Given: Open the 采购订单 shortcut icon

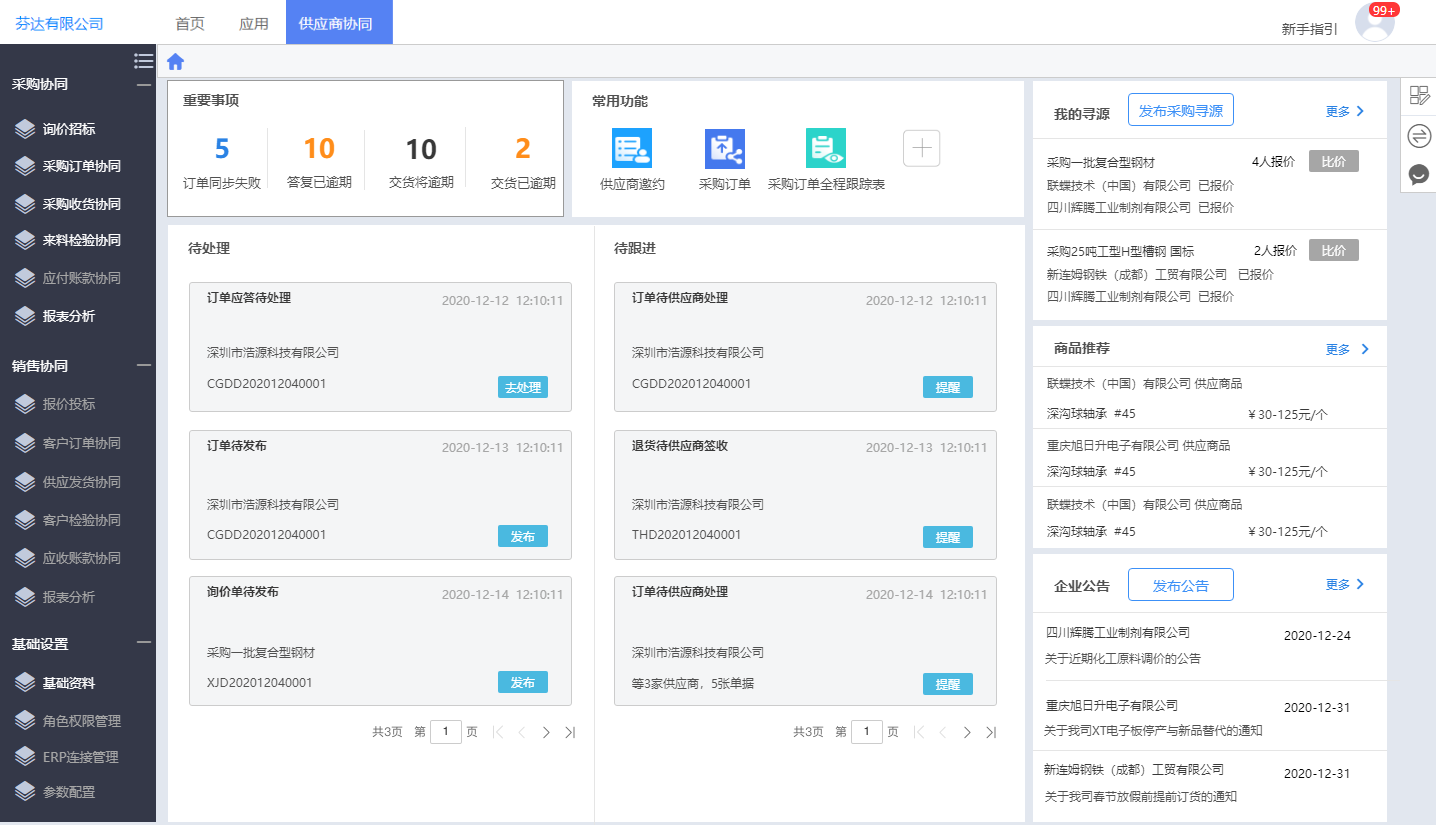Looking at the screenshot, I should point(725,148).
